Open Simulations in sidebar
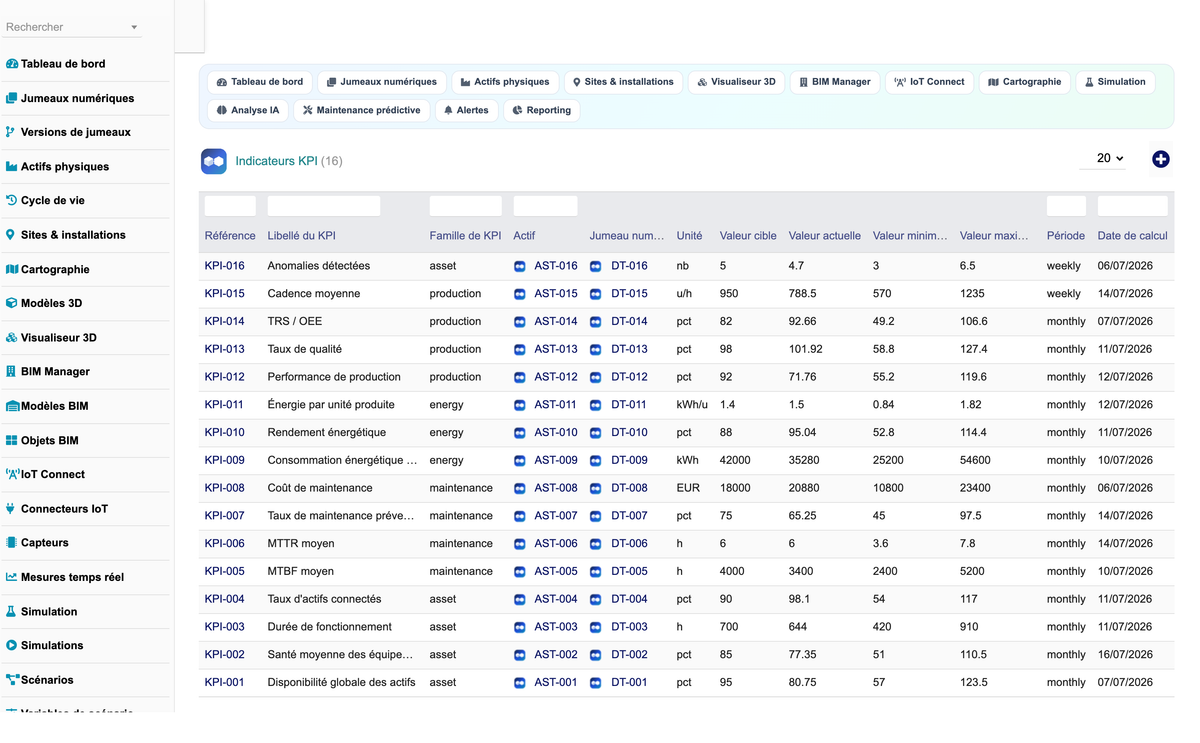The width and height of the screenshot is (1200, 743). pos(44,645)
